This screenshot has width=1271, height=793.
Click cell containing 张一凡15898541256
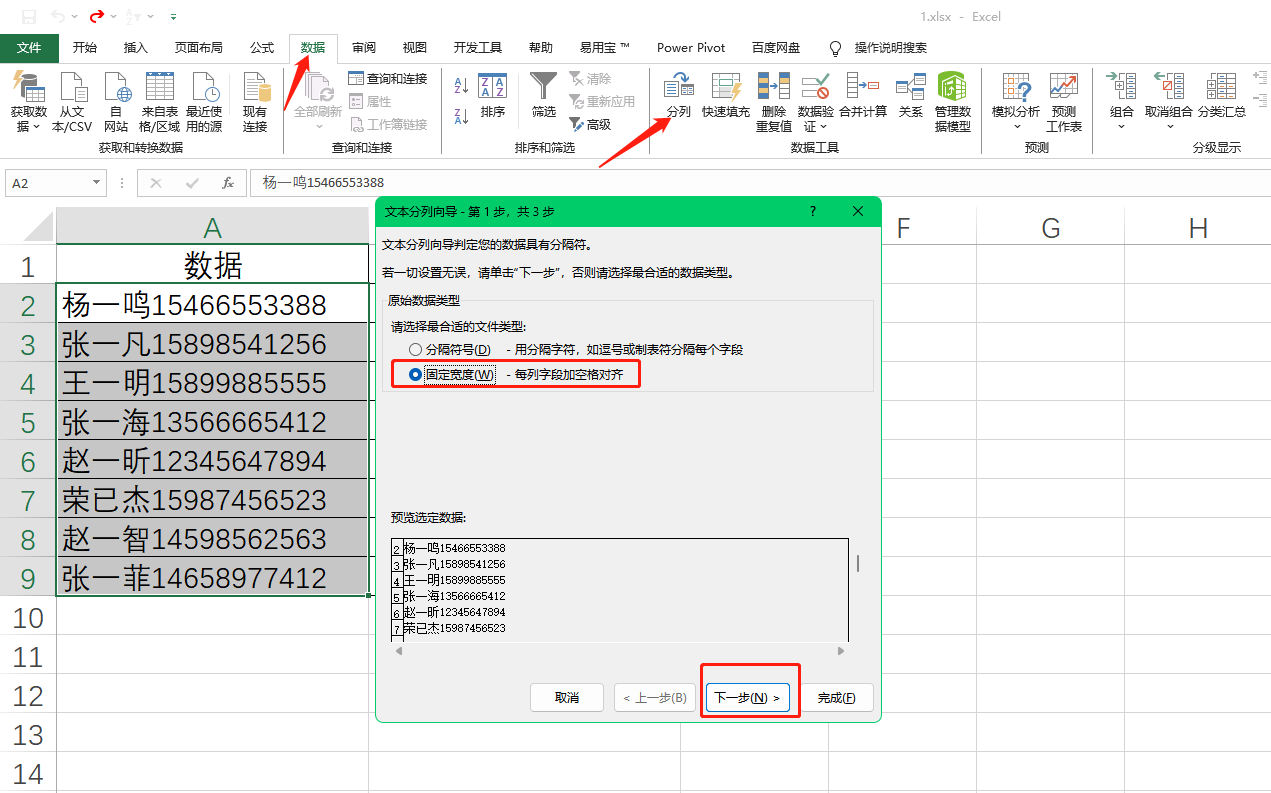[212, 344]
